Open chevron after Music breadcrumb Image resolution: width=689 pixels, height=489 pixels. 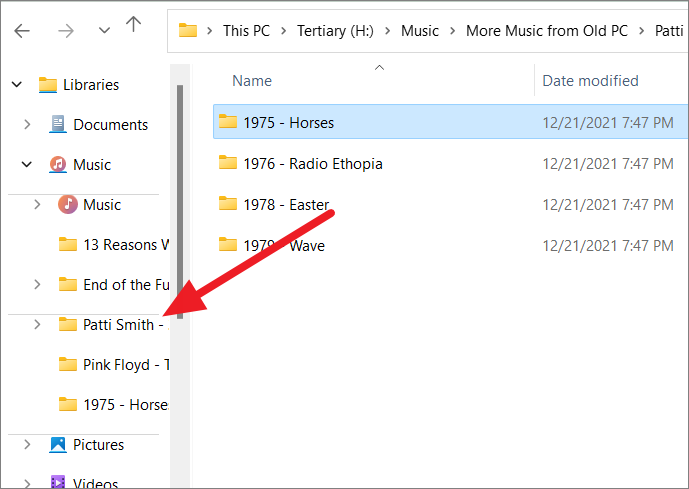click(x=453, y=31)
